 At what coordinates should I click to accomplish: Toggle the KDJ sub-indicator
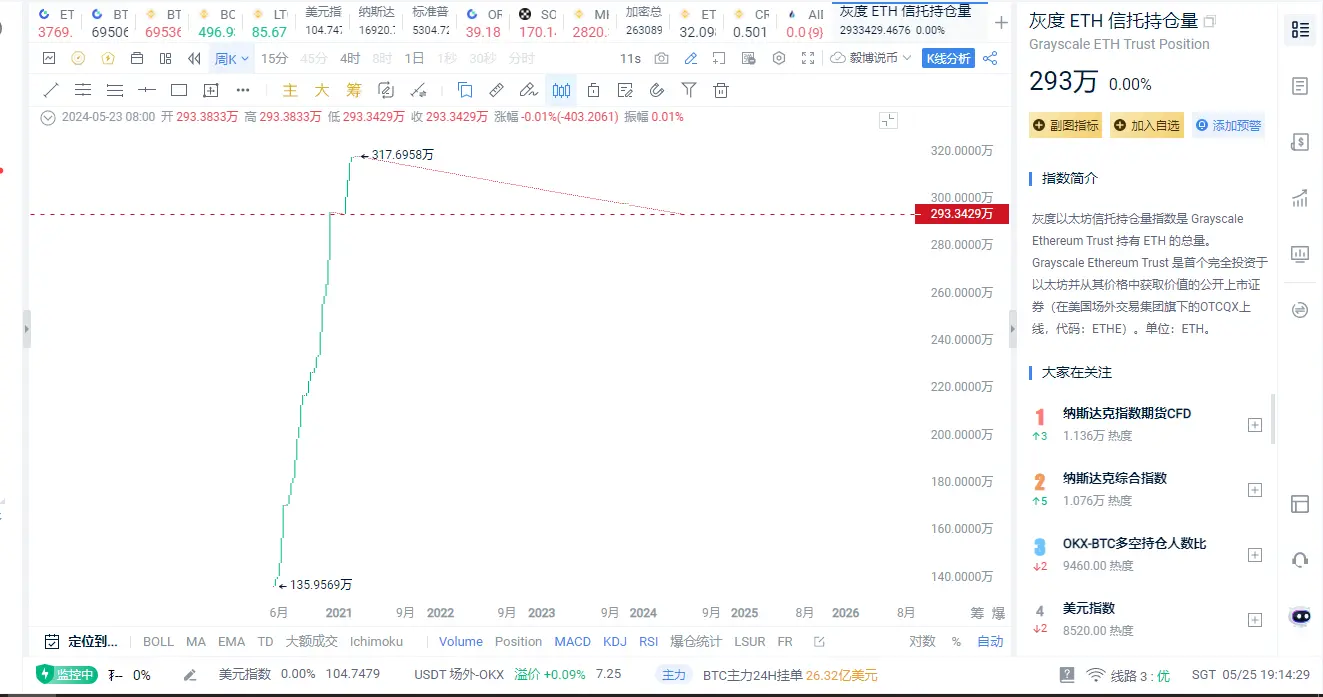[x=615, y=641]
